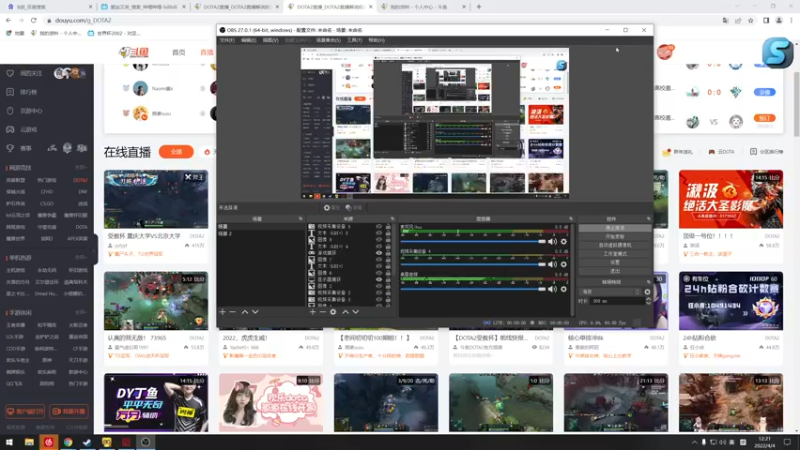Add a new scene with plus icon
The height and width of the screenshot is (450, 800).
[222, 312]
